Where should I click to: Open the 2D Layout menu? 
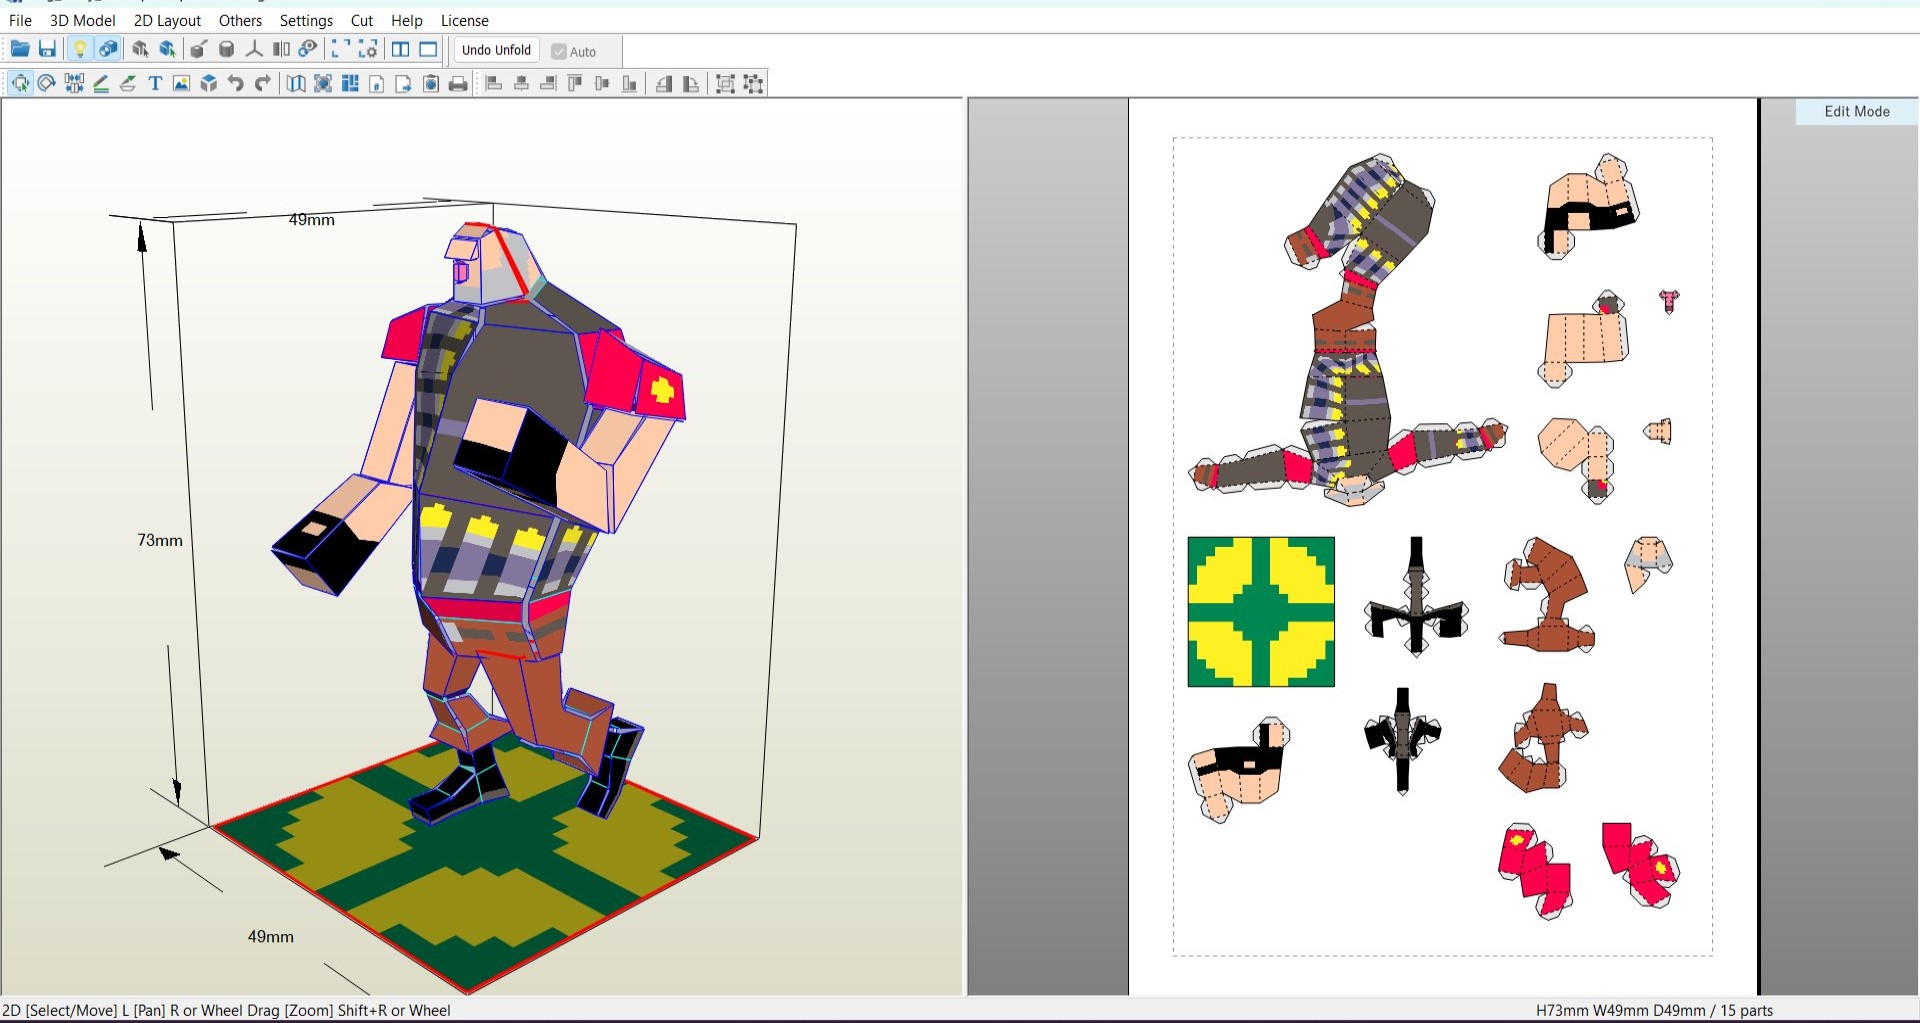(167, 20)
